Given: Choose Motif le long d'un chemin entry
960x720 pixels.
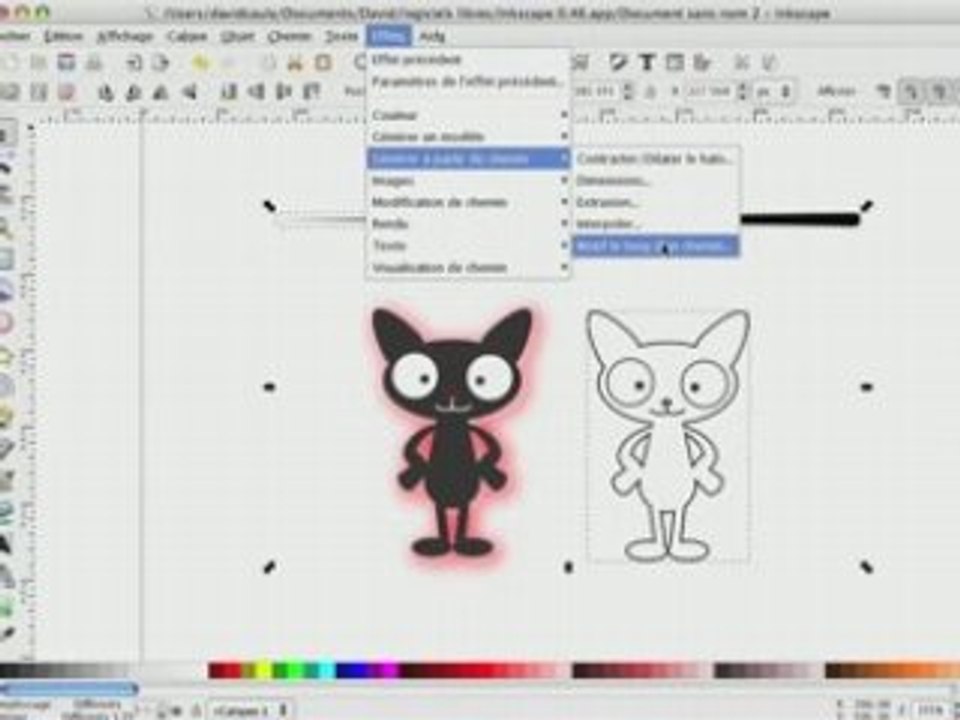Looking at the screenshot, I should 655,246.
